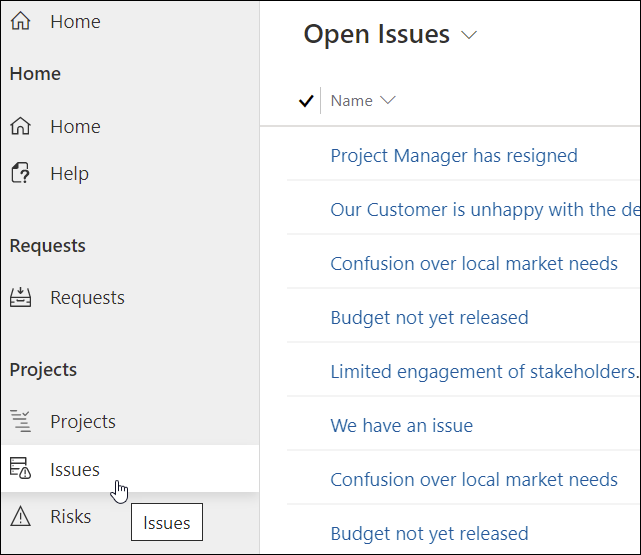Click the house icon under Home section

tap(20, 127)
